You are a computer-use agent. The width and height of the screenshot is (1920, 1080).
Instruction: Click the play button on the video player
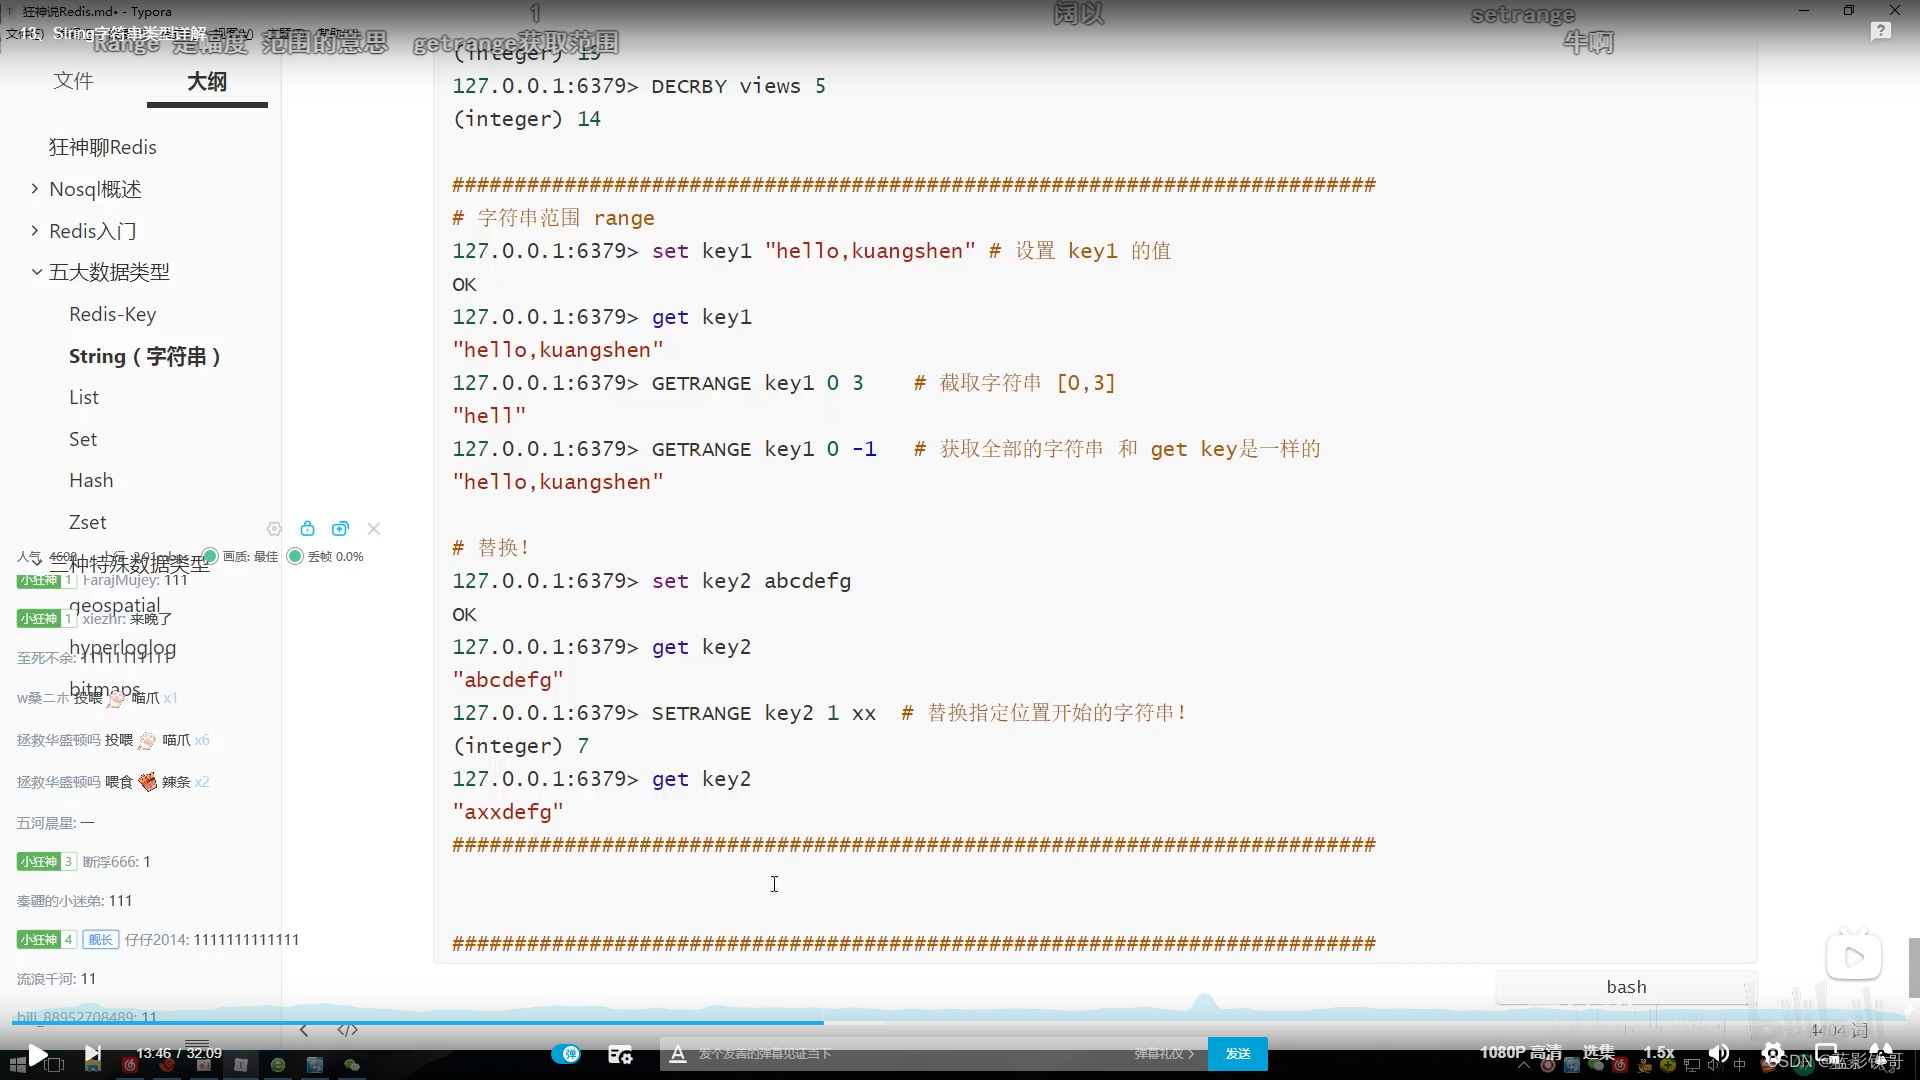[37, 1054]
